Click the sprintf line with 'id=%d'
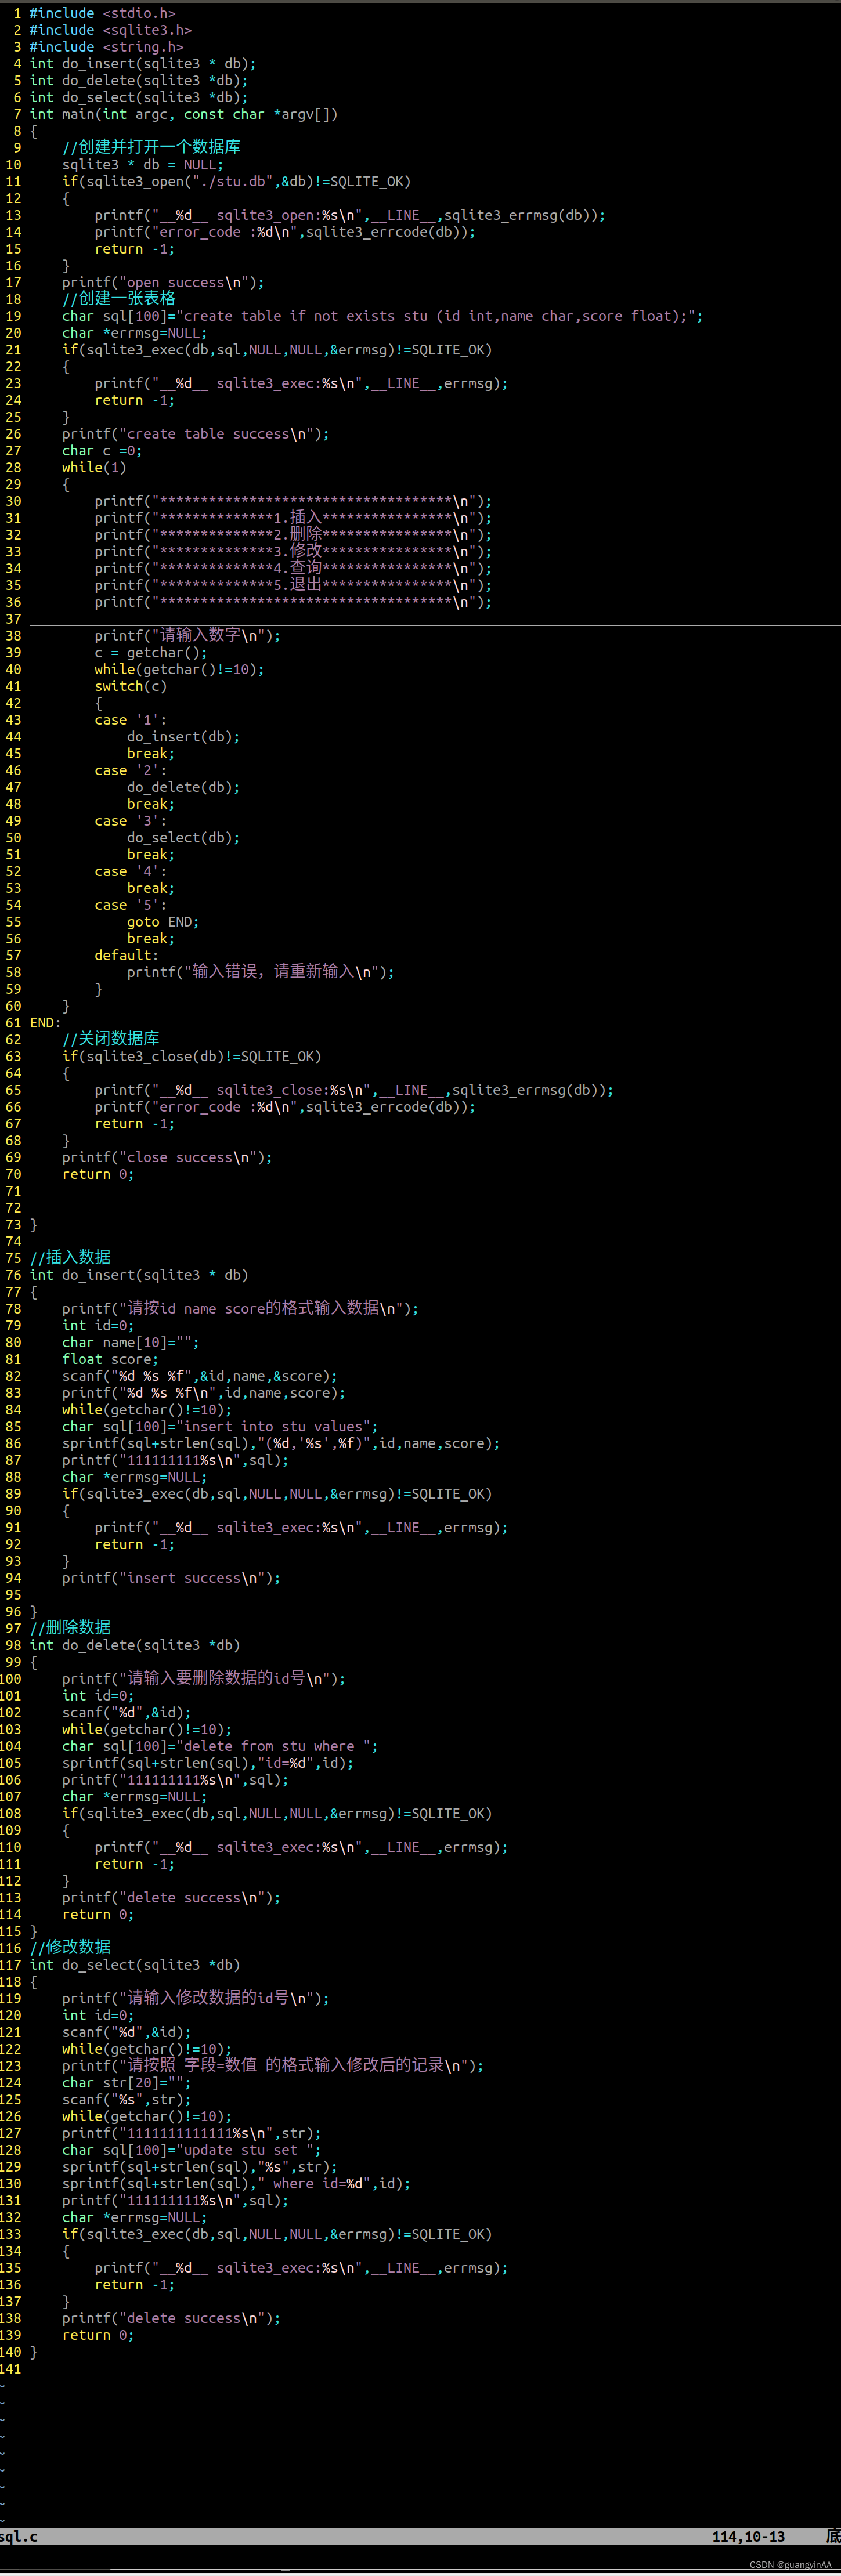Screen dimensions: 841x2576 pos(208,1763)
